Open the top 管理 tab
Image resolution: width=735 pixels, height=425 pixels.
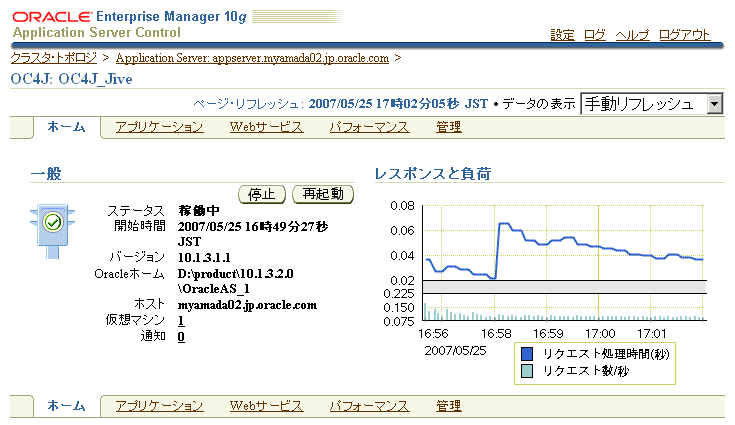[x=449, y=127]
